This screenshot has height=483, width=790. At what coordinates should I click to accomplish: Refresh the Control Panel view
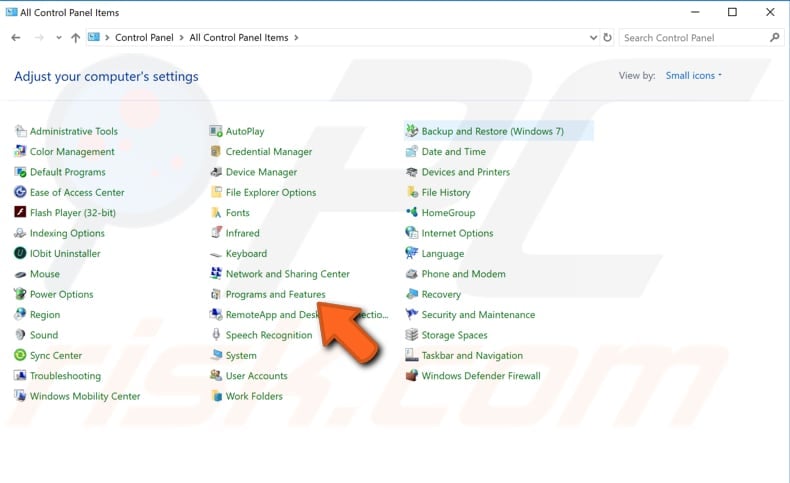click(x=608, y=38)
